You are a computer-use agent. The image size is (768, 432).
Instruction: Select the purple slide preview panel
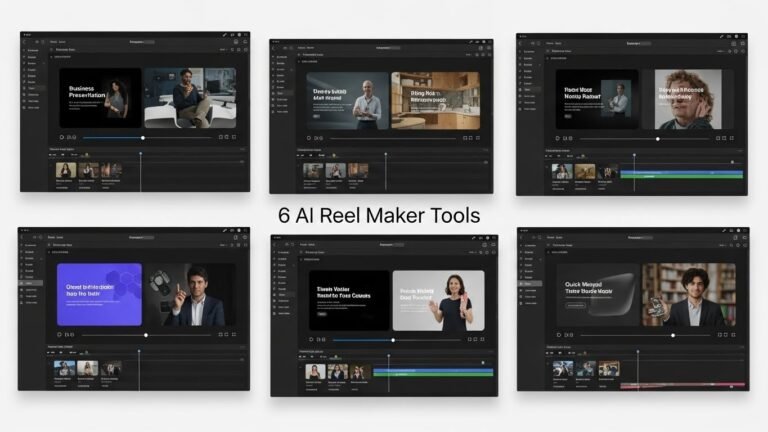[99, 294]
